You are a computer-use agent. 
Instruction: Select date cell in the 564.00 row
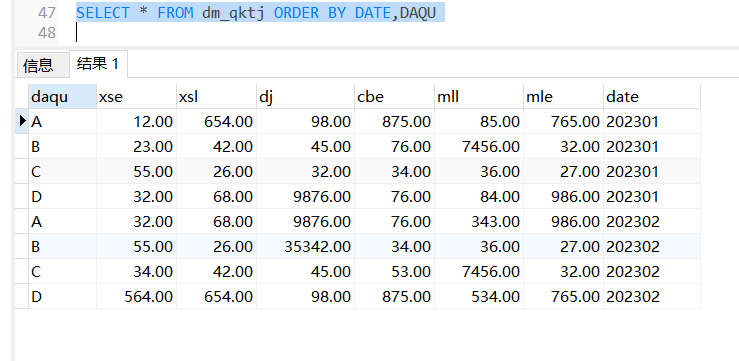(652, 296)
